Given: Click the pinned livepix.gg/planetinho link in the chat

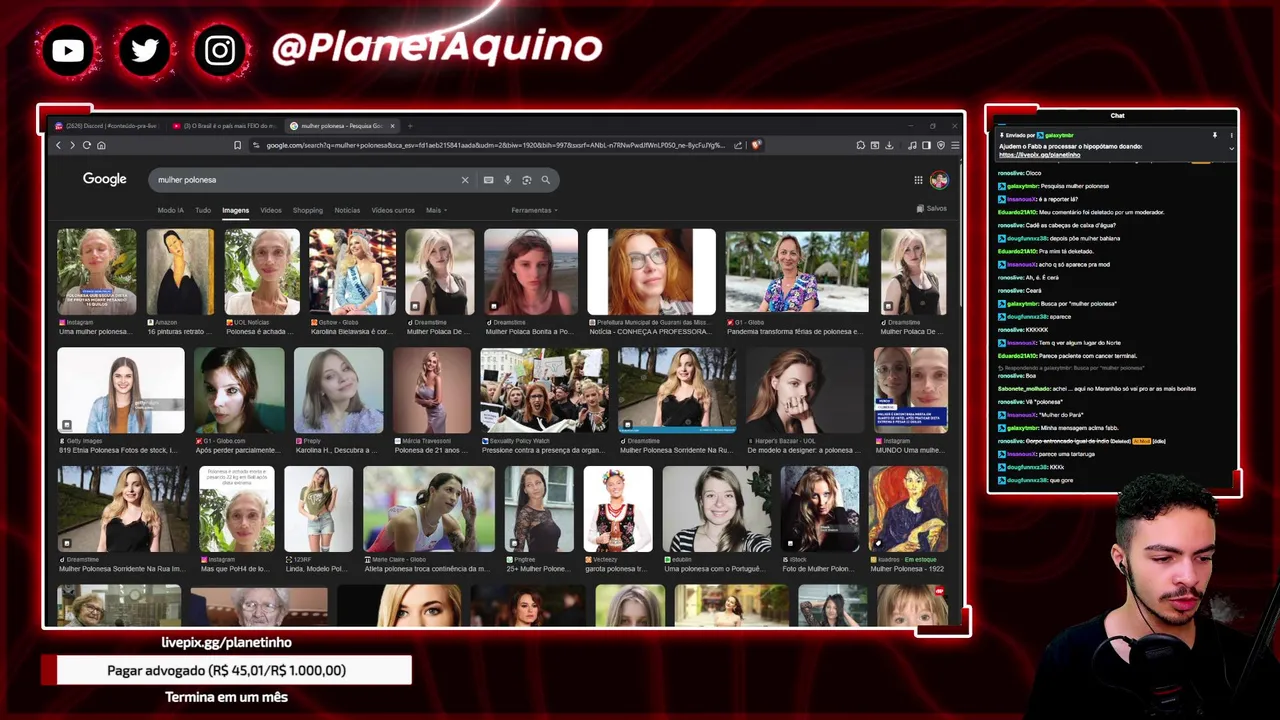Looking at the screenshot, I should tap(1040, 155).
